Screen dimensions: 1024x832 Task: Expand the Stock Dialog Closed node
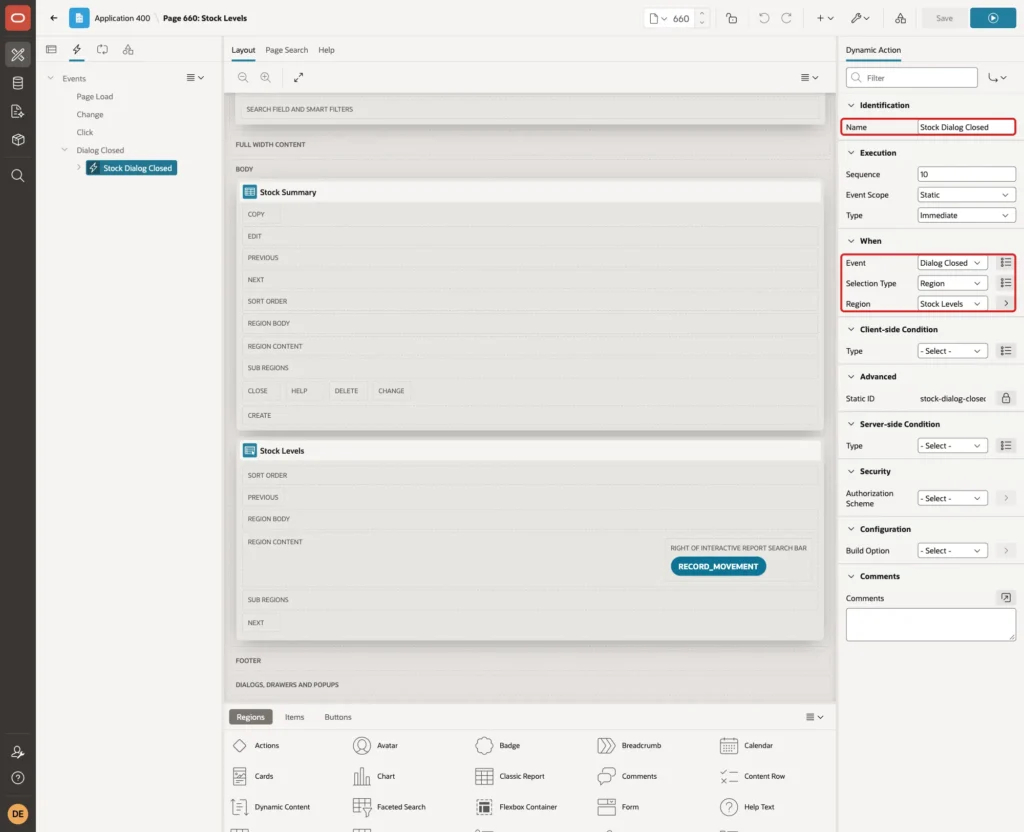pos(78,168)
